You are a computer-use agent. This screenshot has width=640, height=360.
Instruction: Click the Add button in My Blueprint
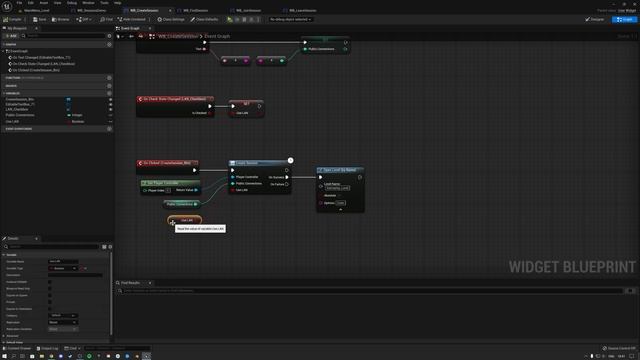[11, 36]
